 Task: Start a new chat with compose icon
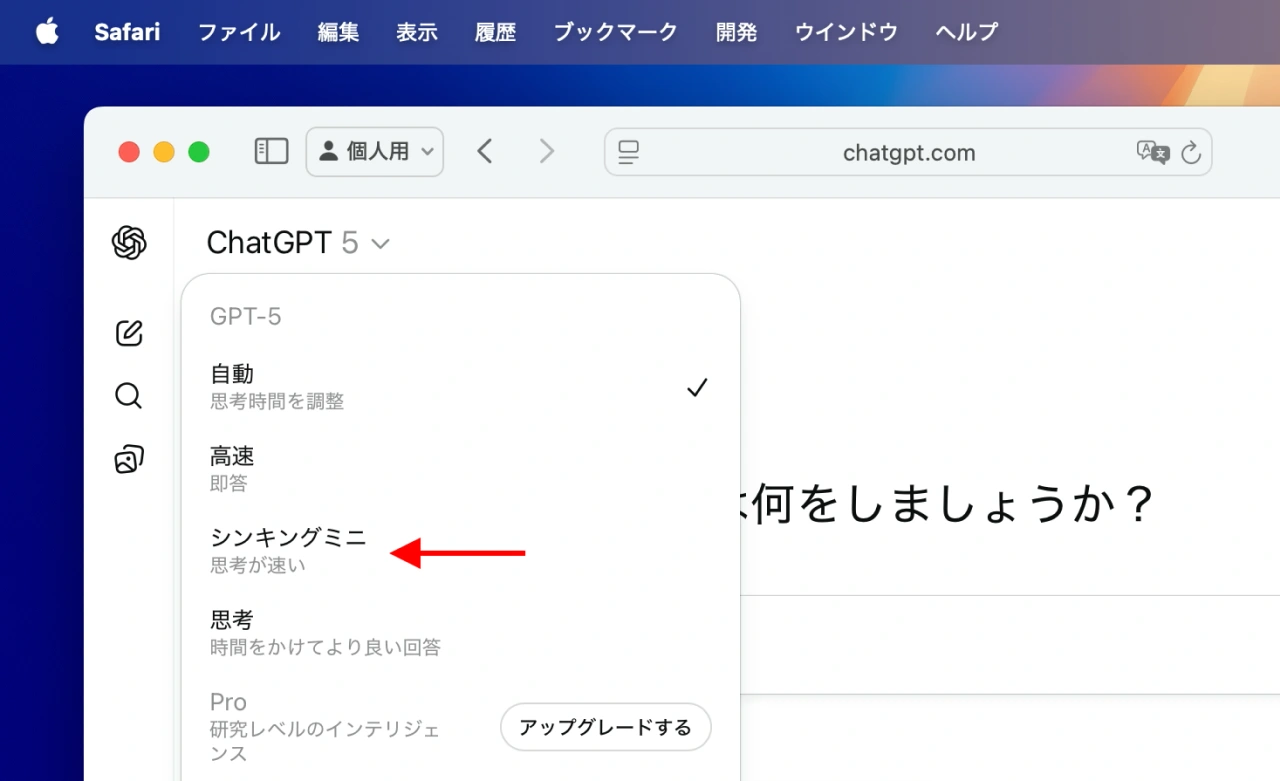pos(129,333)
